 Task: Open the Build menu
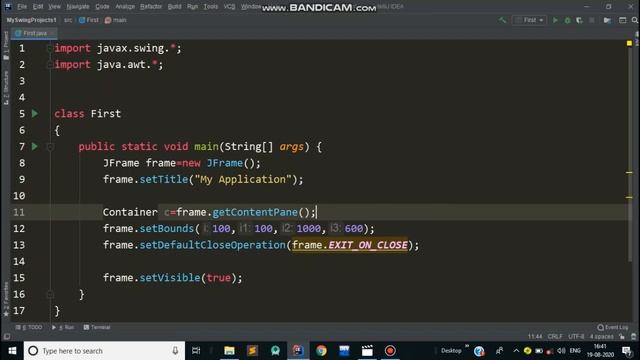pos(174,7)
